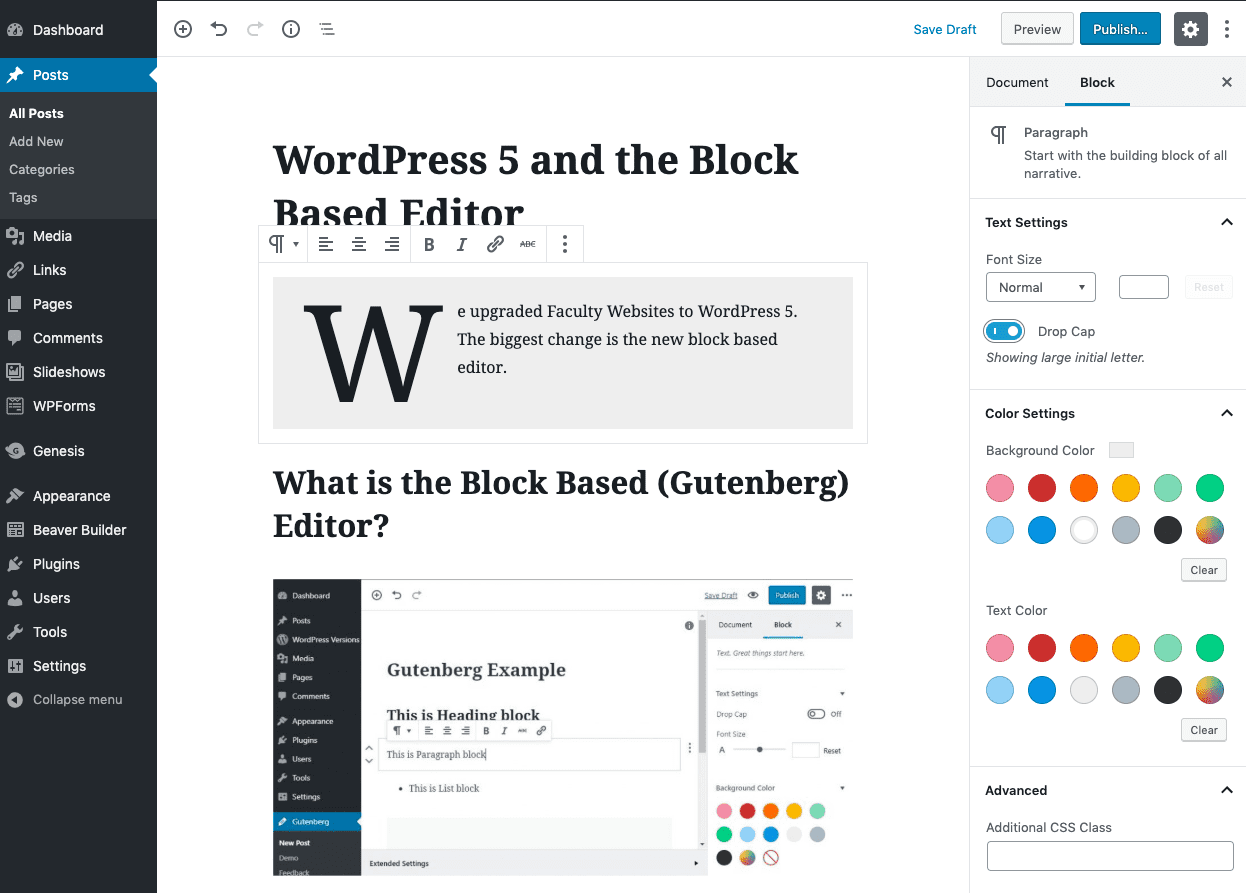Click the custom font size input
Image resolution: width=1246 pixels, height=893 pixels.
[1144, 287]
